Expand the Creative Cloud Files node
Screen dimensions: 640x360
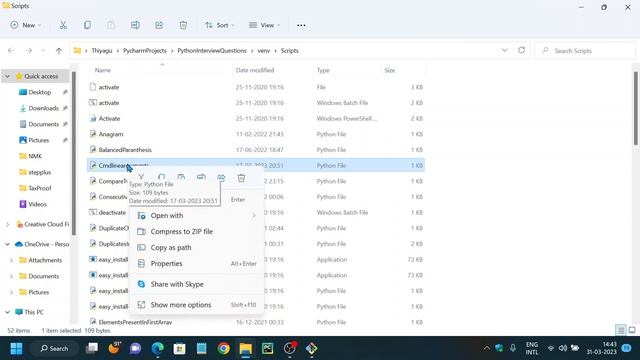(7, 224)
